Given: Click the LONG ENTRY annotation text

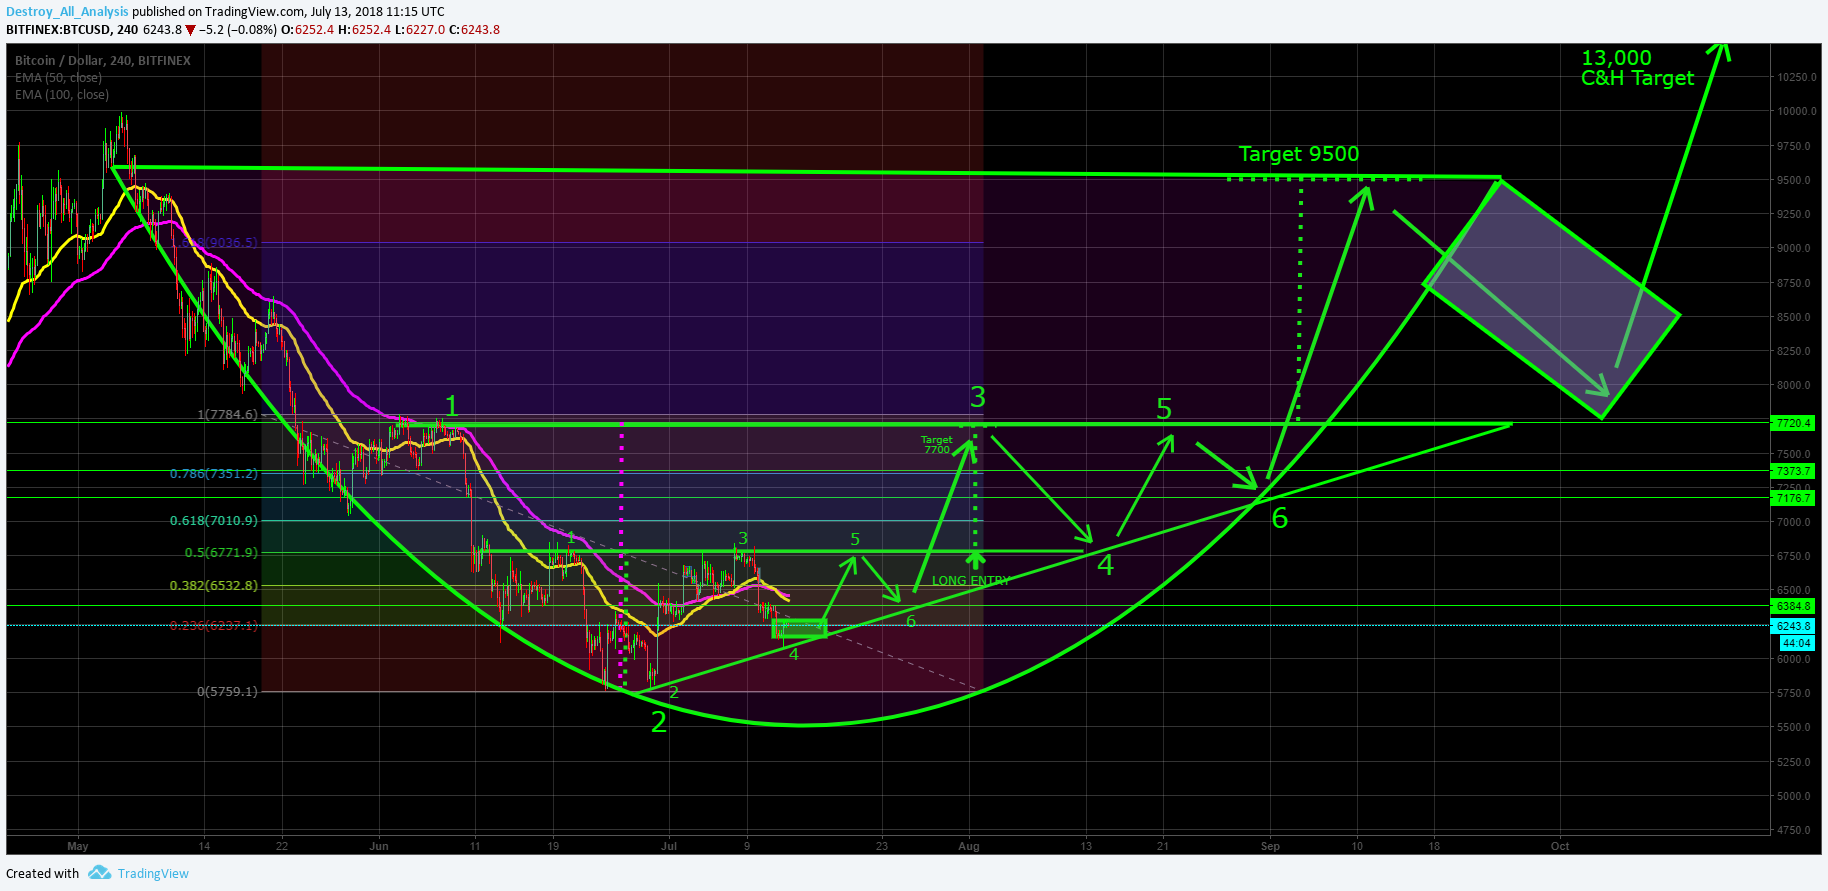Looking at the screenshot, I should (971, 581).
